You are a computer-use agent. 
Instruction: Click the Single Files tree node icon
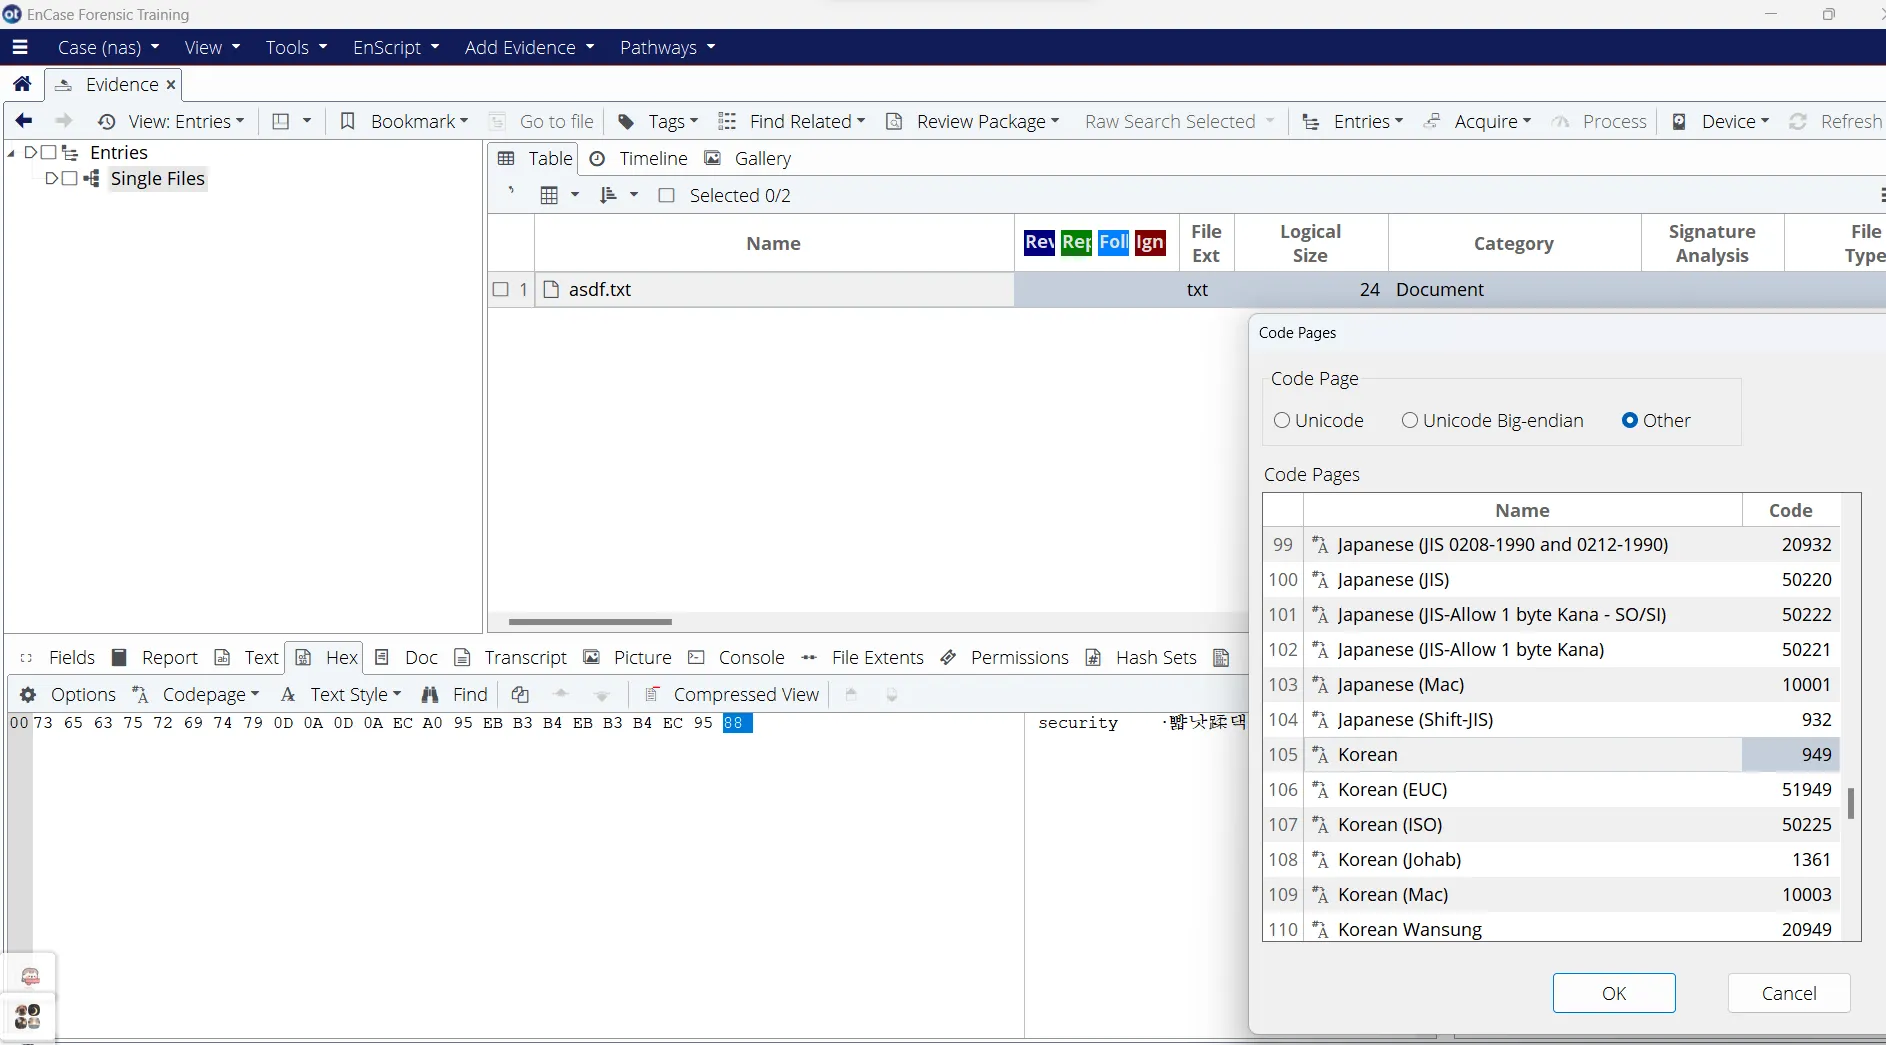click(x=92, y=178)
